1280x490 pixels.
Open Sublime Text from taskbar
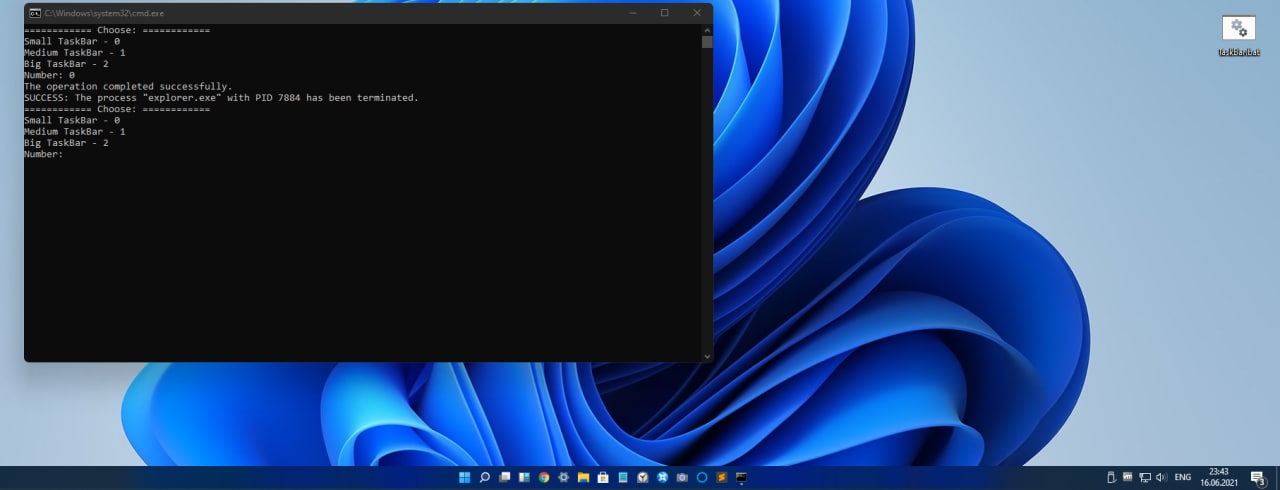click(722, 477)
